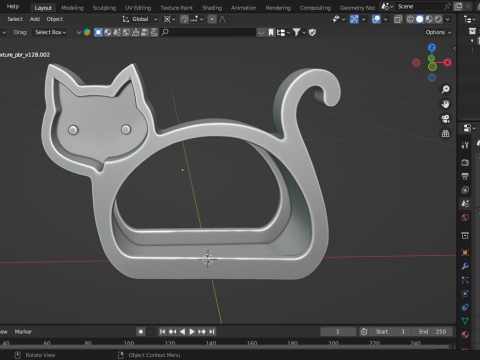Screen dimensions: 480x360
Task: Open the Options dropdown
Action: 438,32
